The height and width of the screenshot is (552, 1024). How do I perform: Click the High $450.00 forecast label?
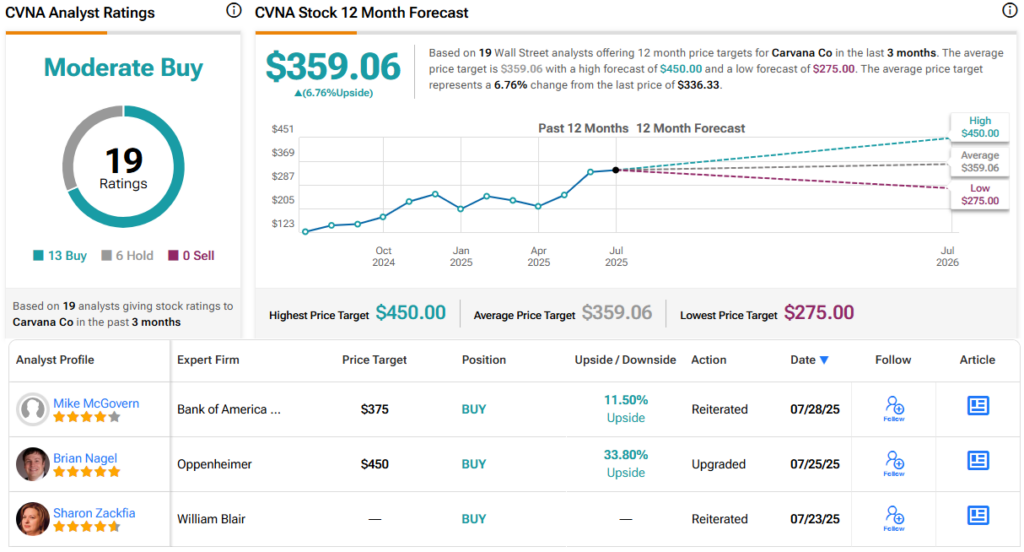(980, 127)
